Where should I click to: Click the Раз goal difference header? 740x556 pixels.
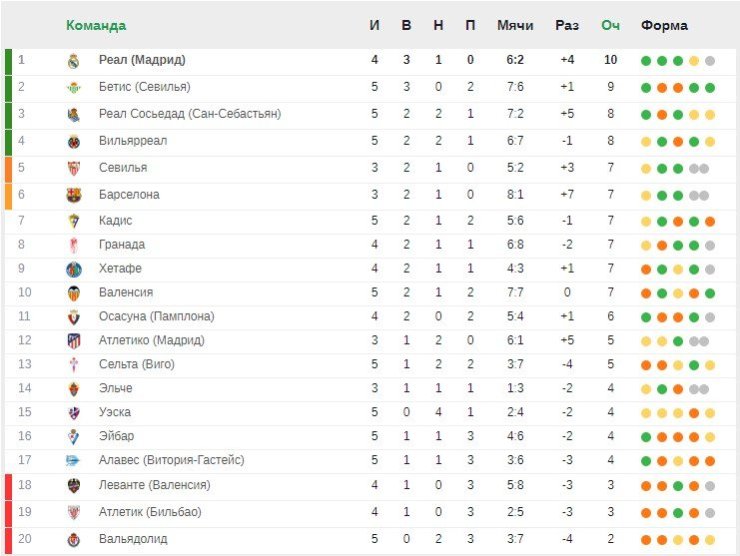tap(567, 25)
